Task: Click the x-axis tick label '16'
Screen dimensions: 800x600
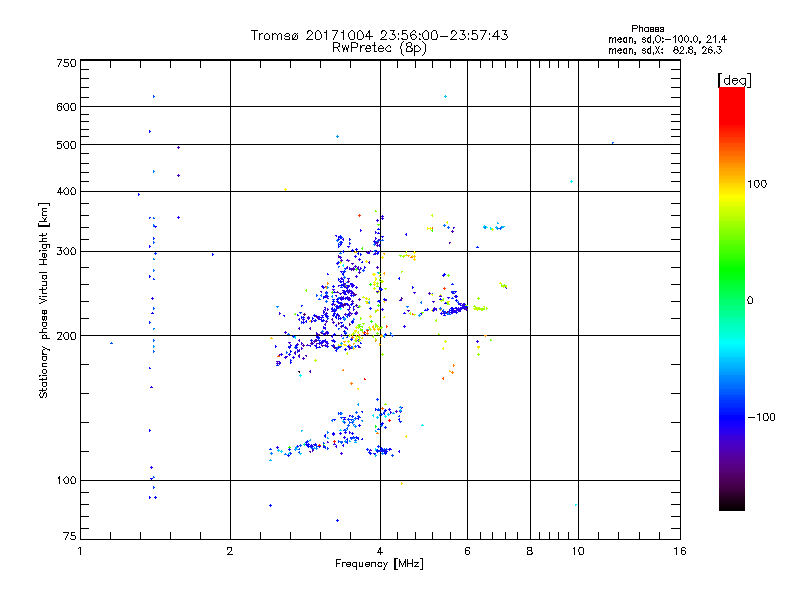Action: 680,551
